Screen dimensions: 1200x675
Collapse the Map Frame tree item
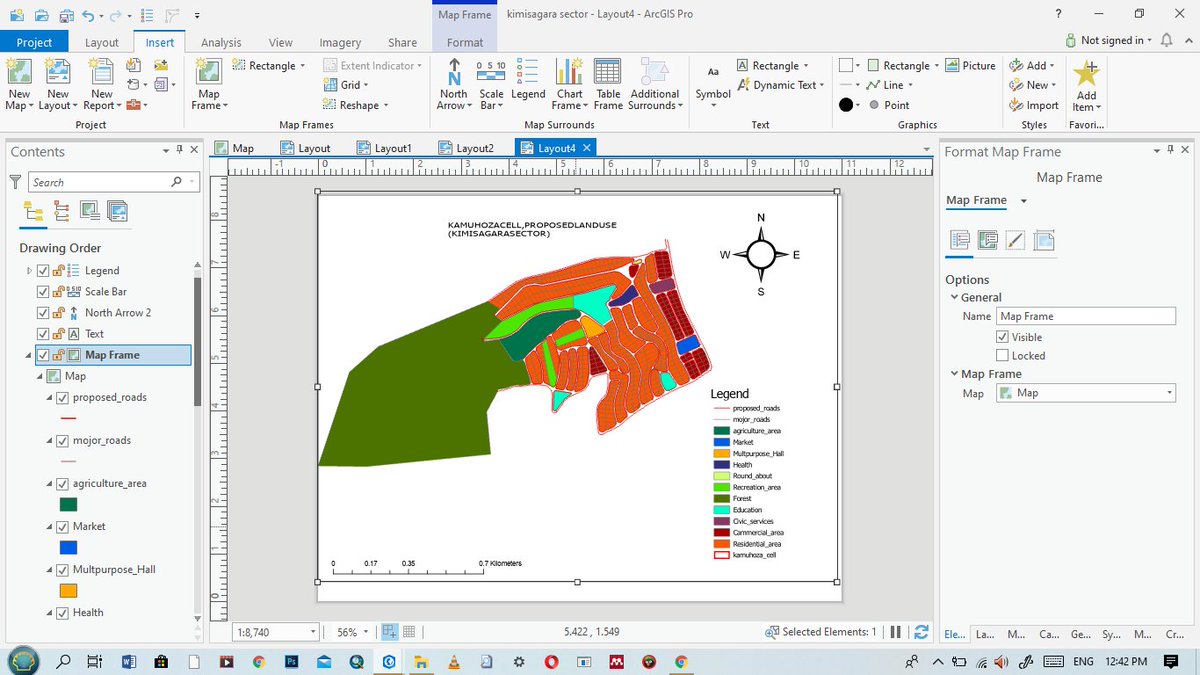click(x=28, y=355)
